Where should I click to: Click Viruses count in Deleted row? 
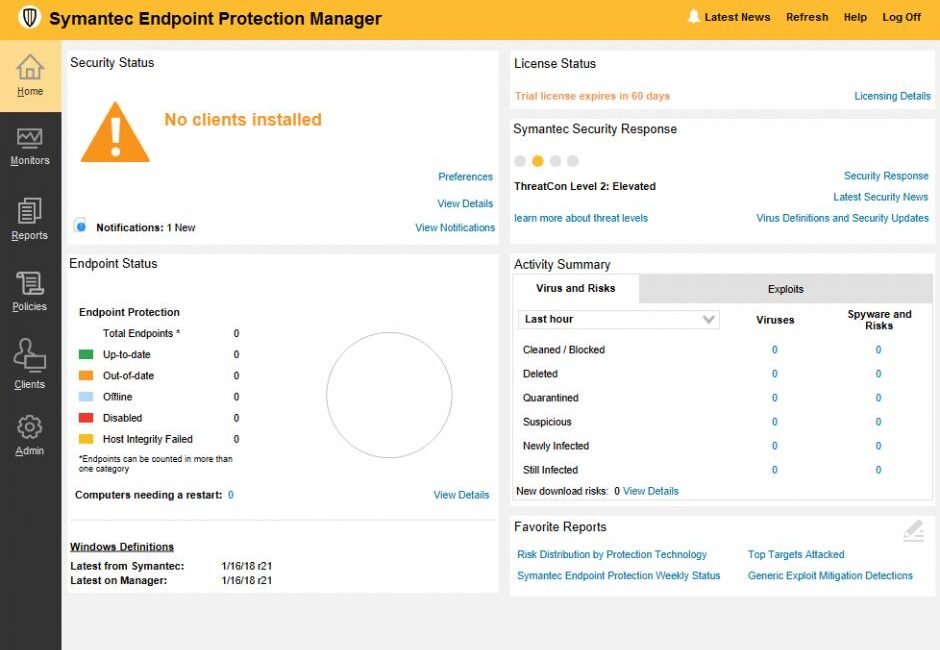(x=775, y=374)
